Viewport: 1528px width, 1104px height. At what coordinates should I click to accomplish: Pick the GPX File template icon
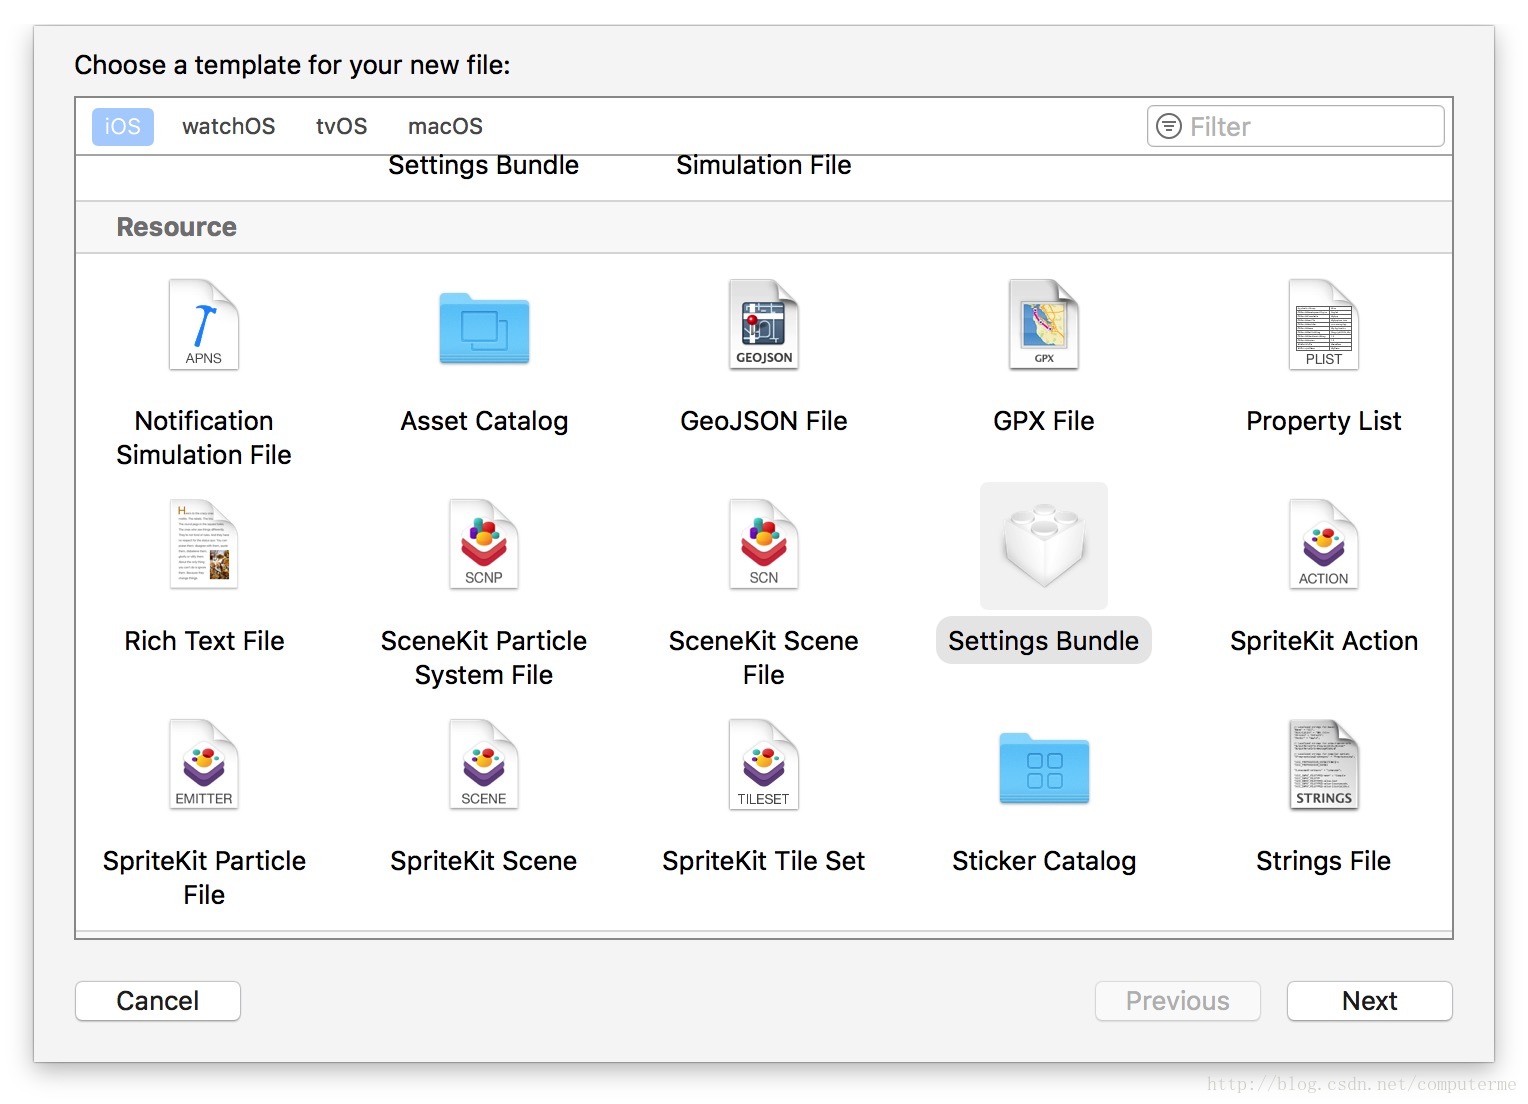pos(1044,325)
